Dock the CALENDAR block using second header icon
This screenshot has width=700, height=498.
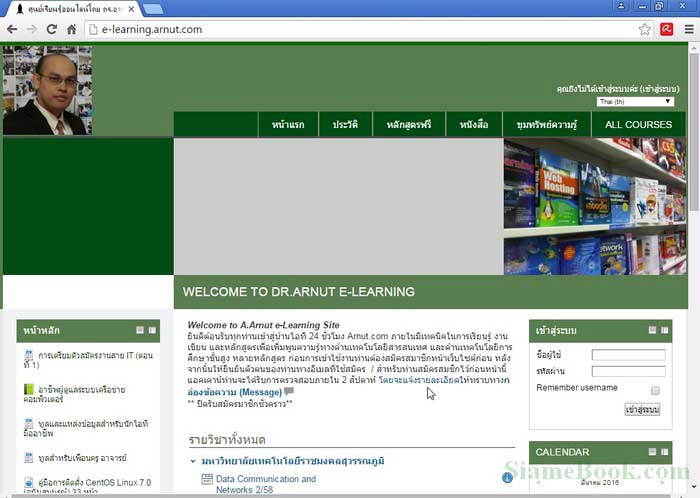point(665,452)
